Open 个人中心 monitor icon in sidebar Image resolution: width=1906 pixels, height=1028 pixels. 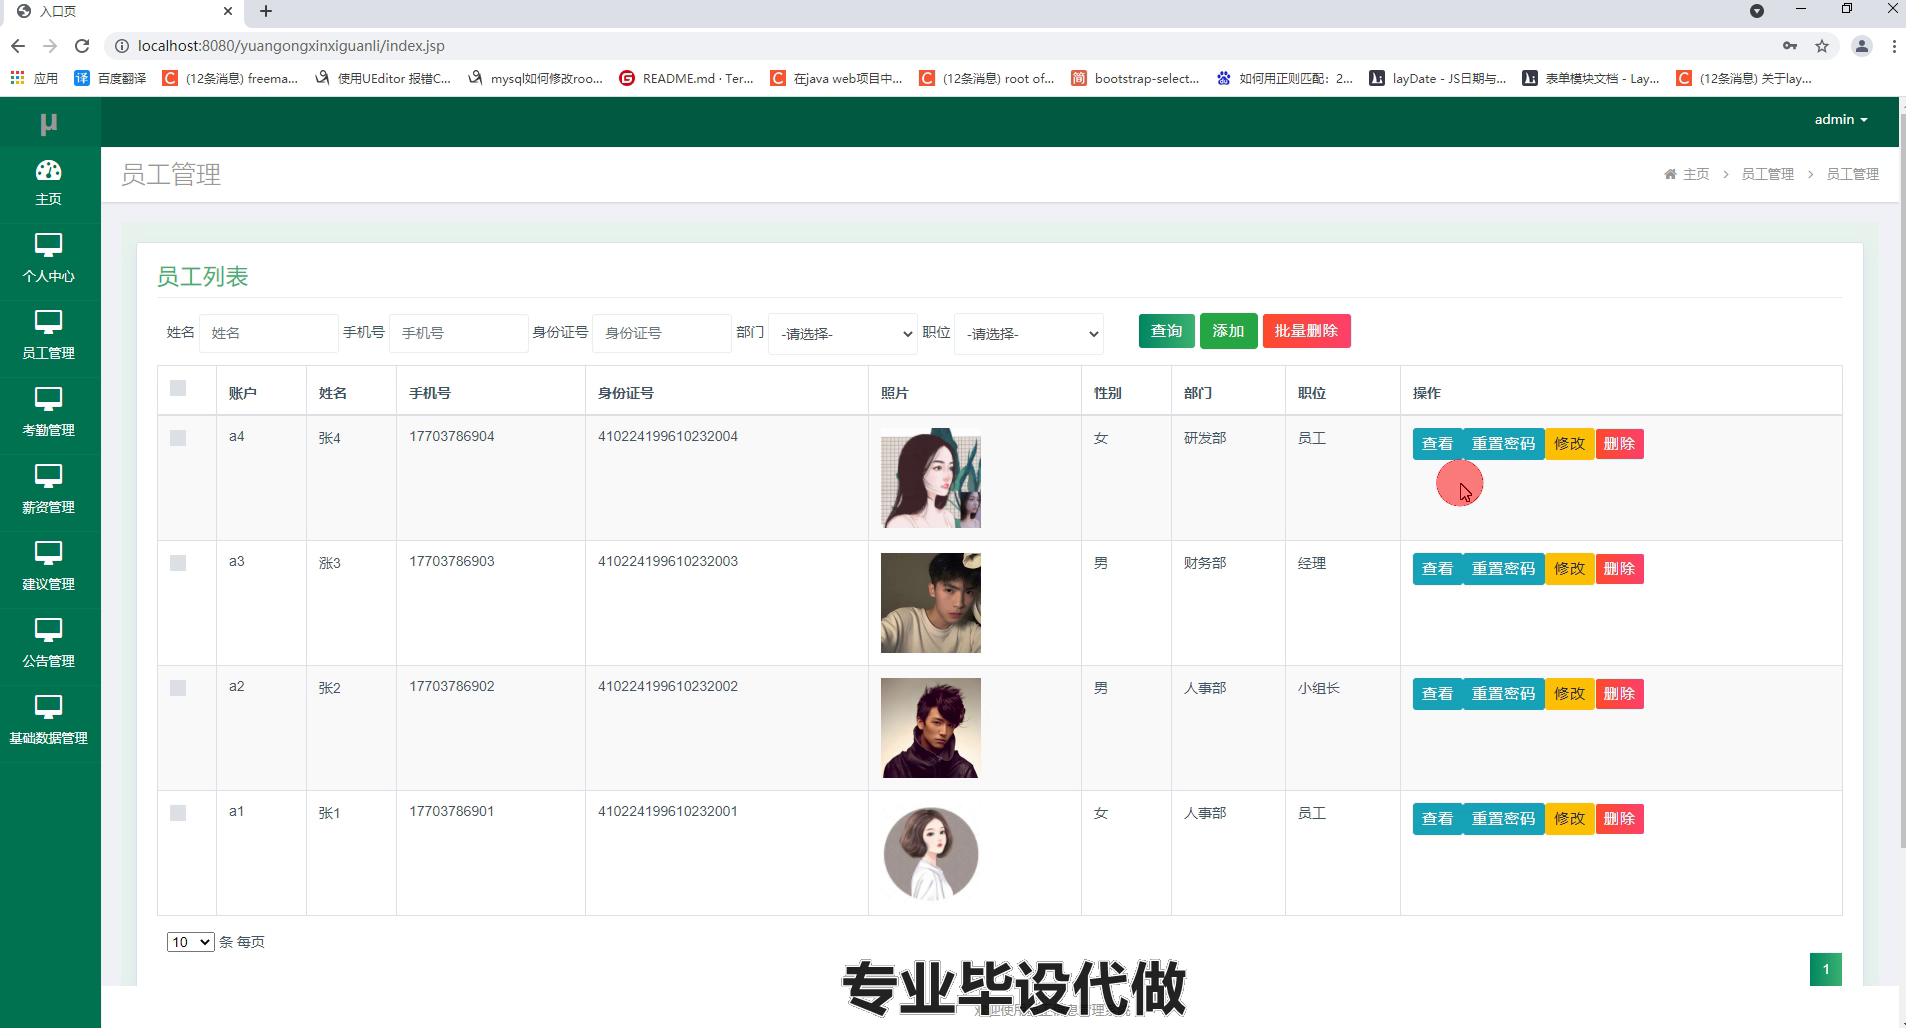[48, 245]
